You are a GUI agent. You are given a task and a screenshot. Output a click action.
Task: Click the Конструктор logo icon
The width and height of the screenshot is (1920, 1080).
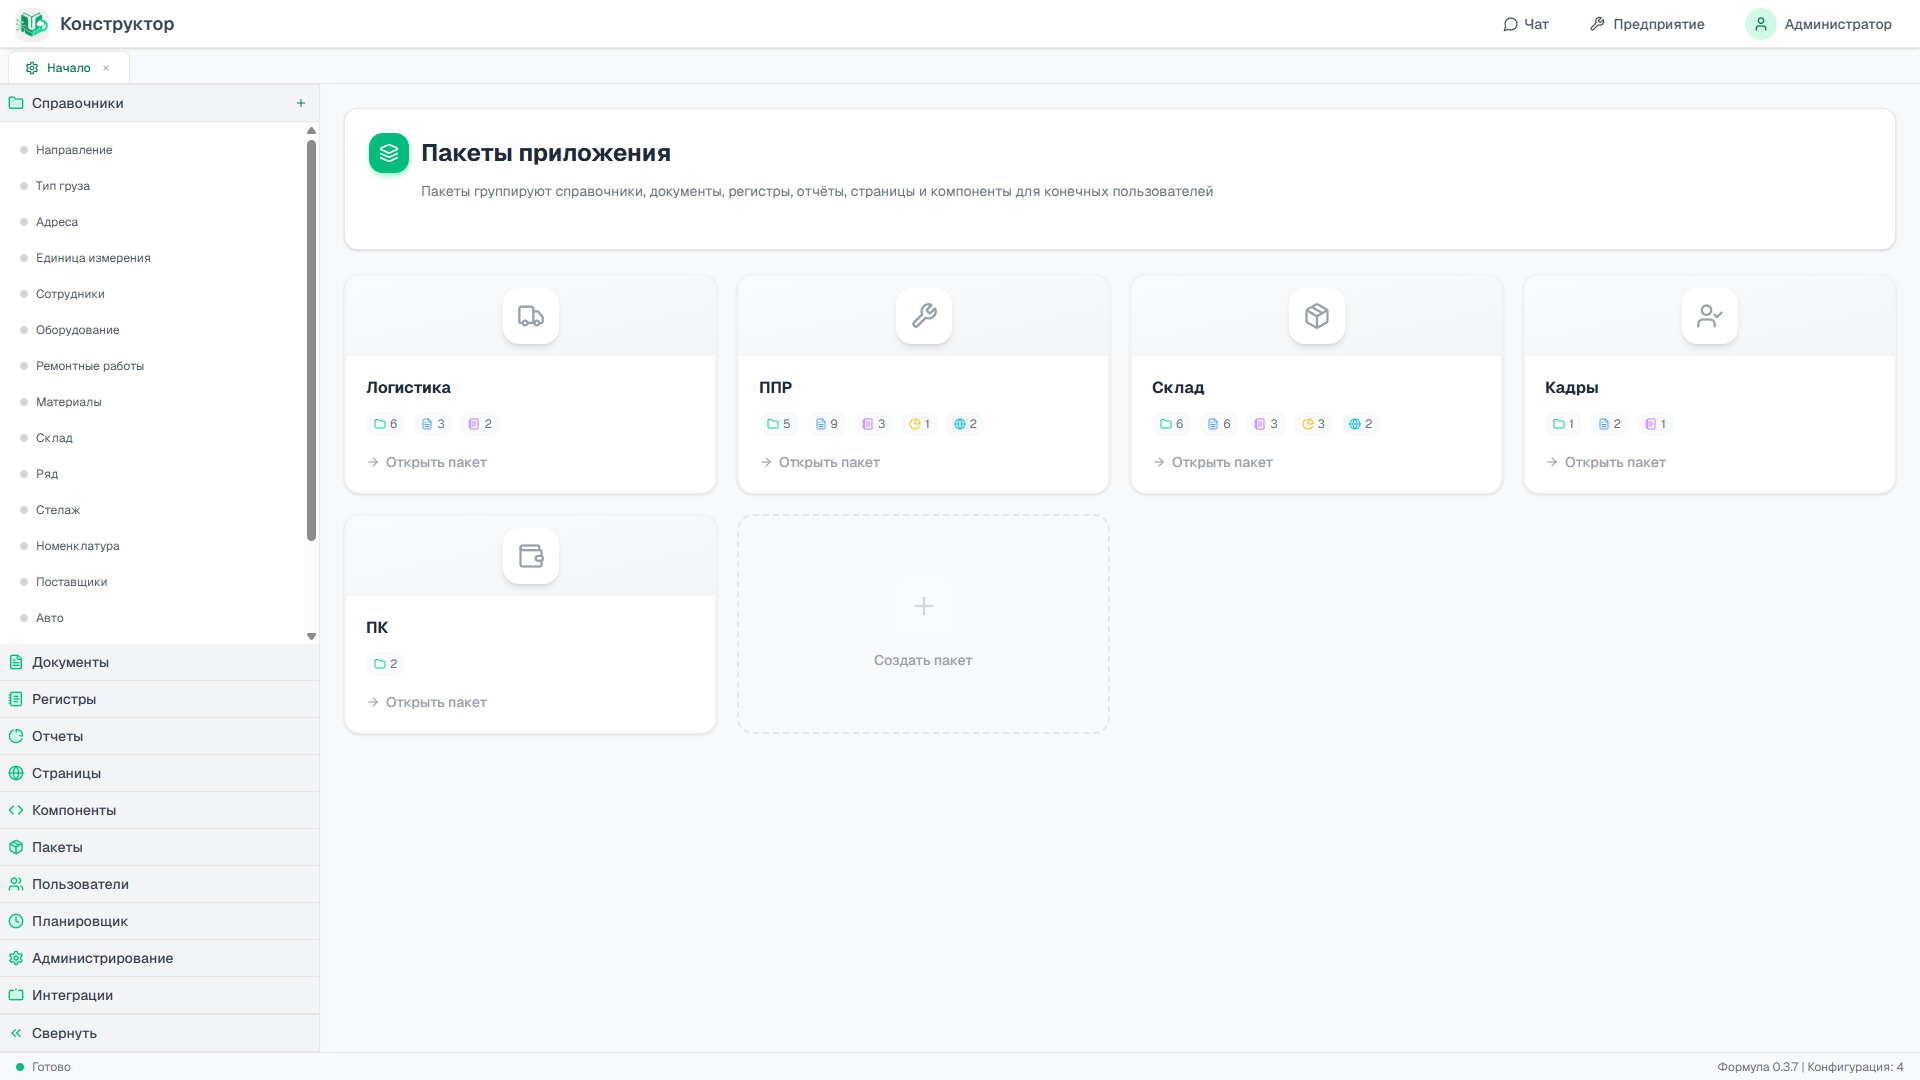[32, 24]
